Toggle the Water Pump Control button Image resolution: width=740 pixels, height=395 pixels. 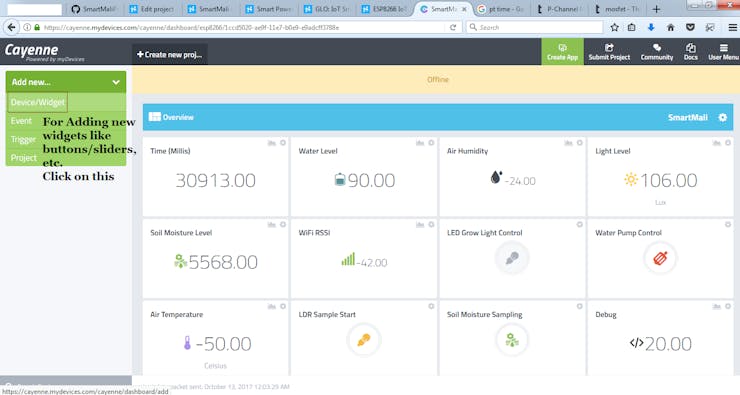tap(660, 258)
